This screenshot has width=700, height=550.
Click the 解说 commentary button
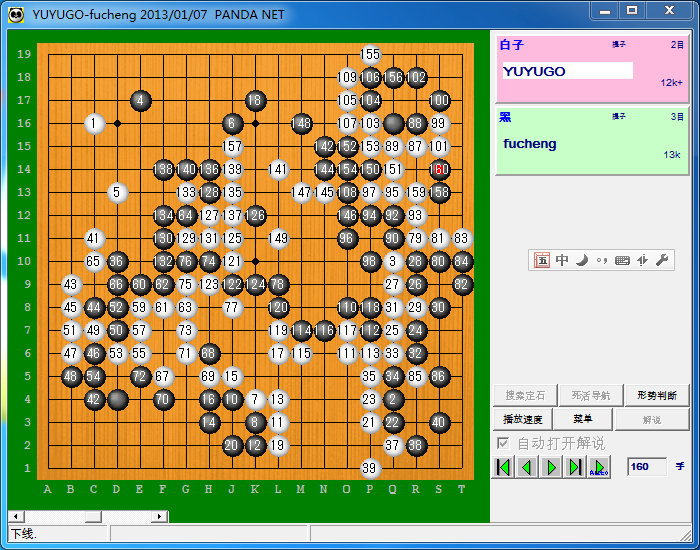(652, 419)
